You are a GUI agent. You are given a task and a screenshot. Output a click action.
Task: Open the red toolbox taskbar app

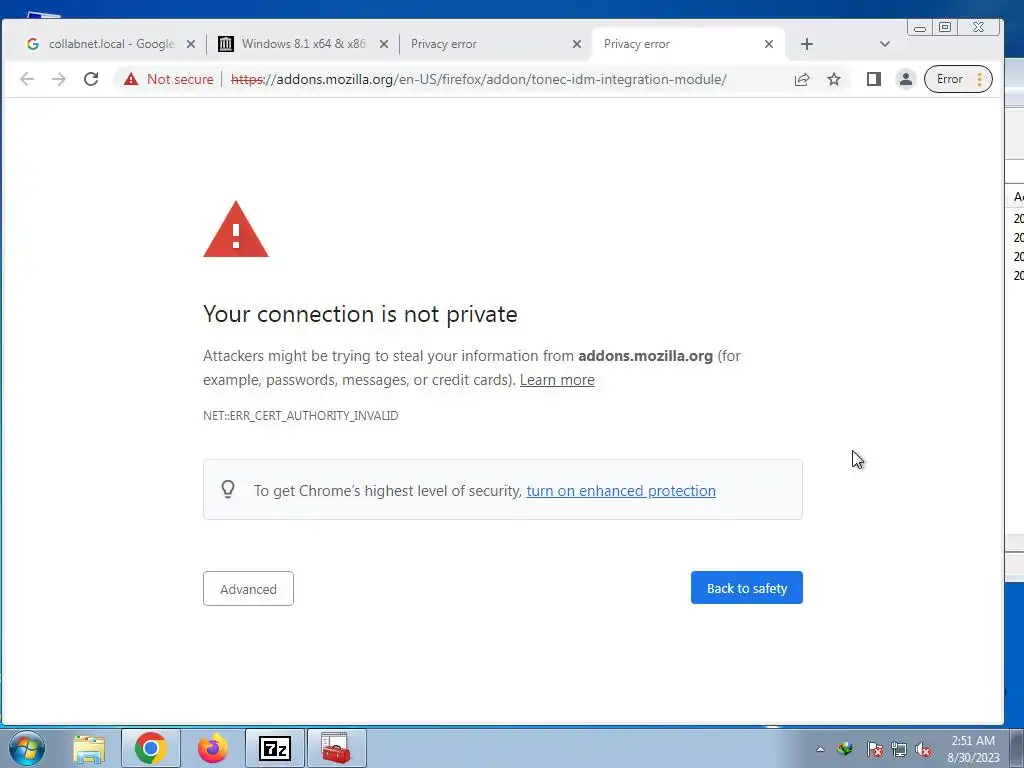(x=336, y=748)
